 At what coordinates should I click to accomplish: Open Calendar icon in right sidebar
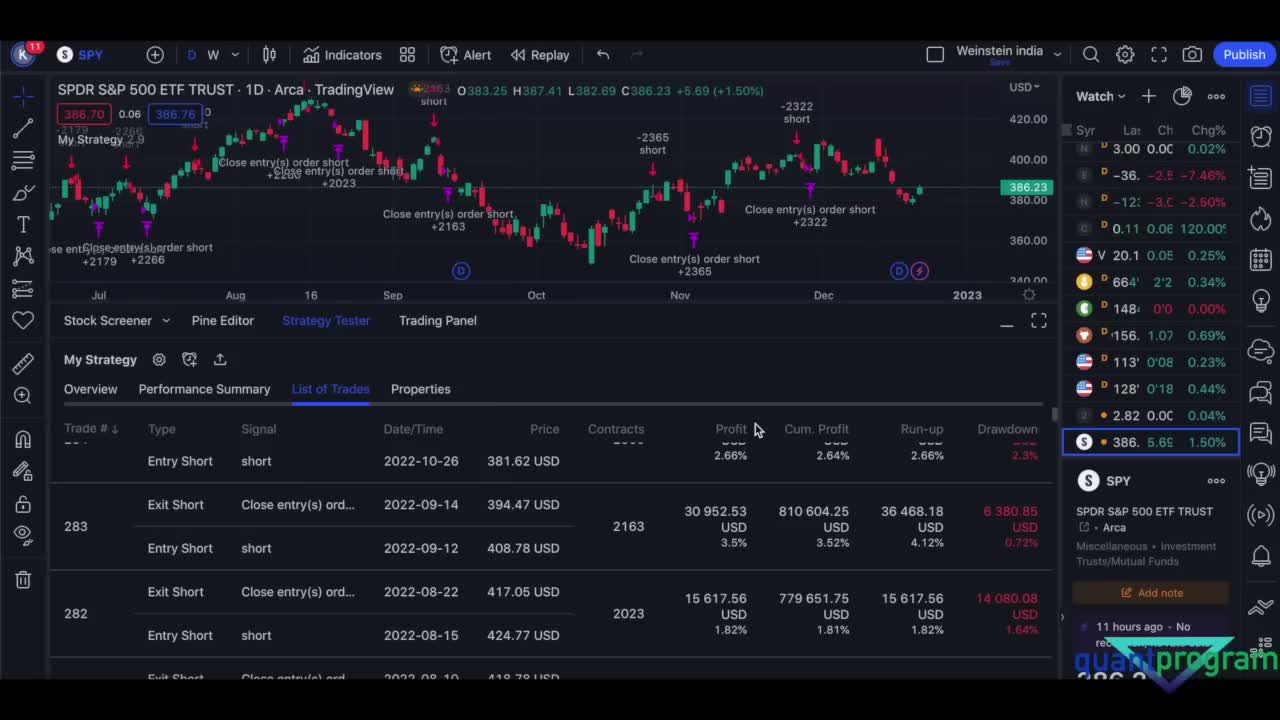[x=1261, y=260]
